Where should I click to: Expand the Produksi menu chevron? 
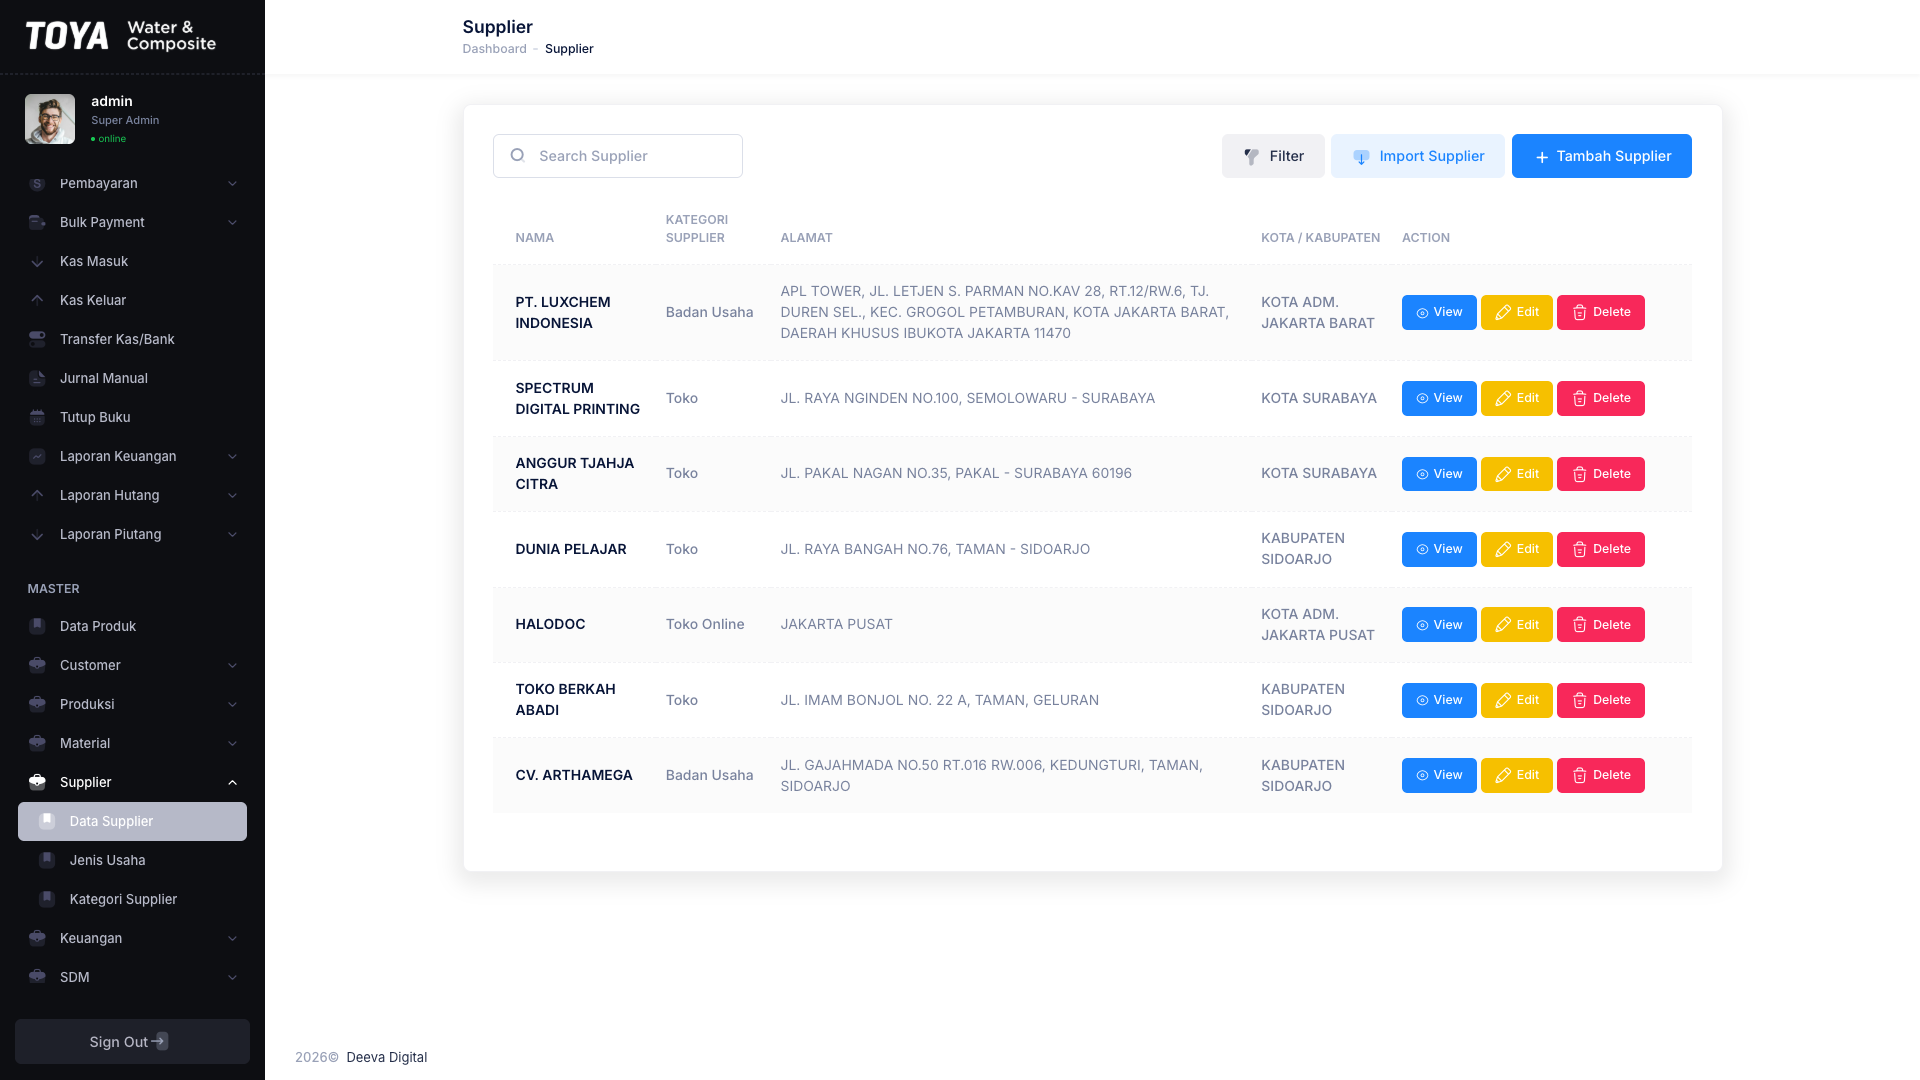click(232, 704)
